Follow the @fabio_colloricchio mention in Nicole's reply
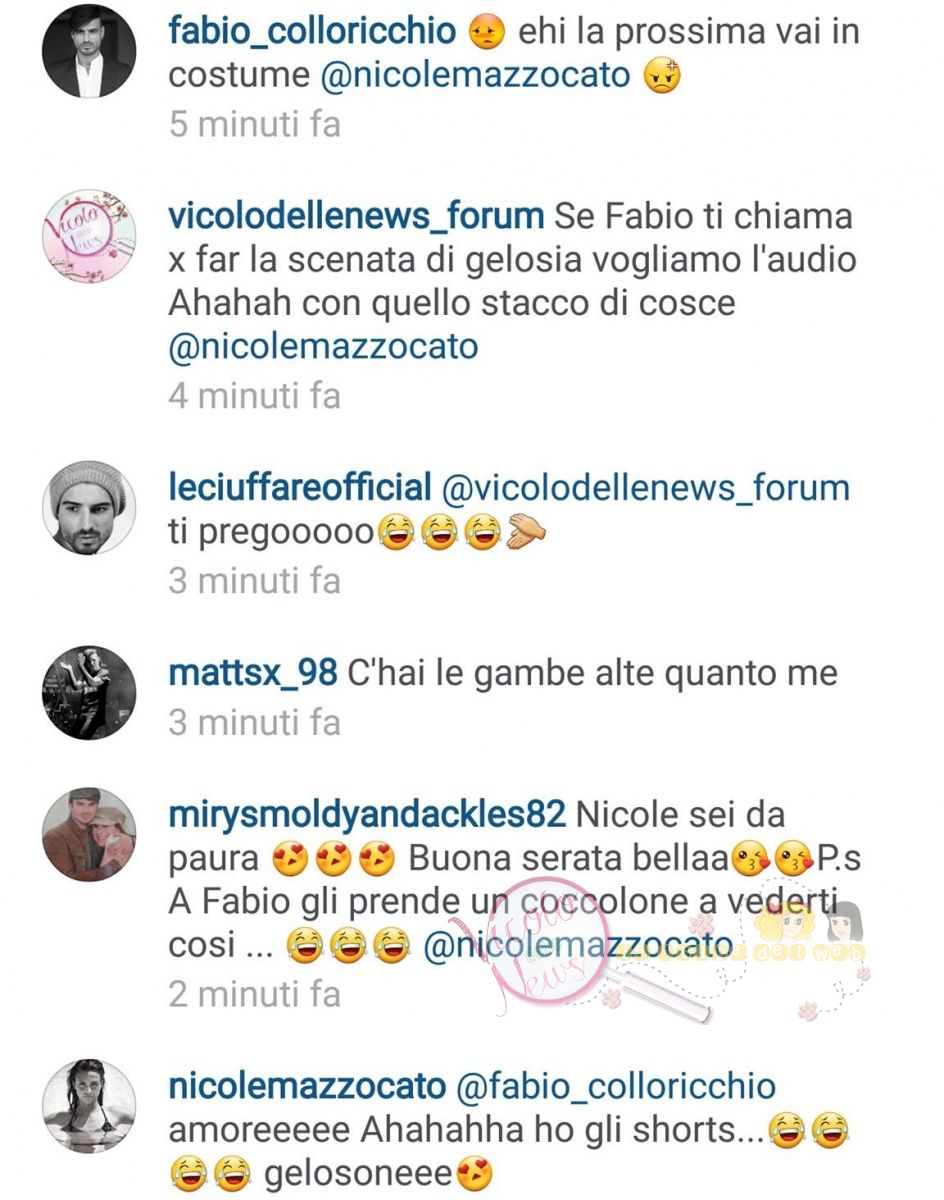Viewport: 944px width, 1200px height. (x=616, y=1086)
